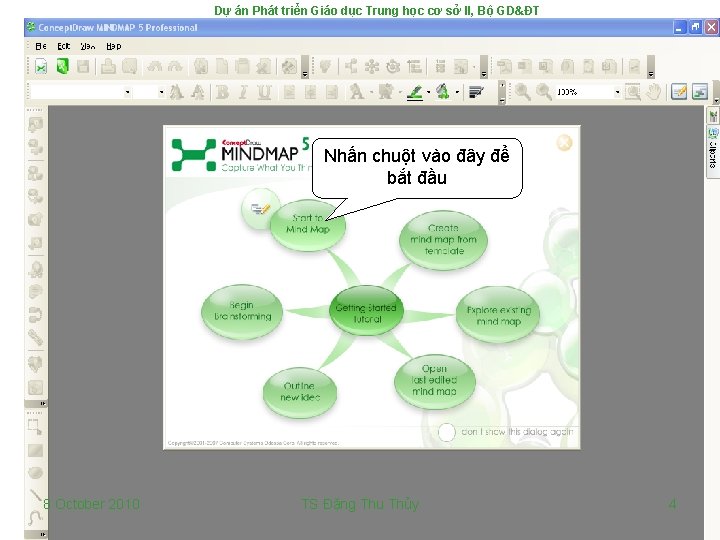Click the Zoom to fit page icon
The image size is (720, 540).
tap(633, 92)
